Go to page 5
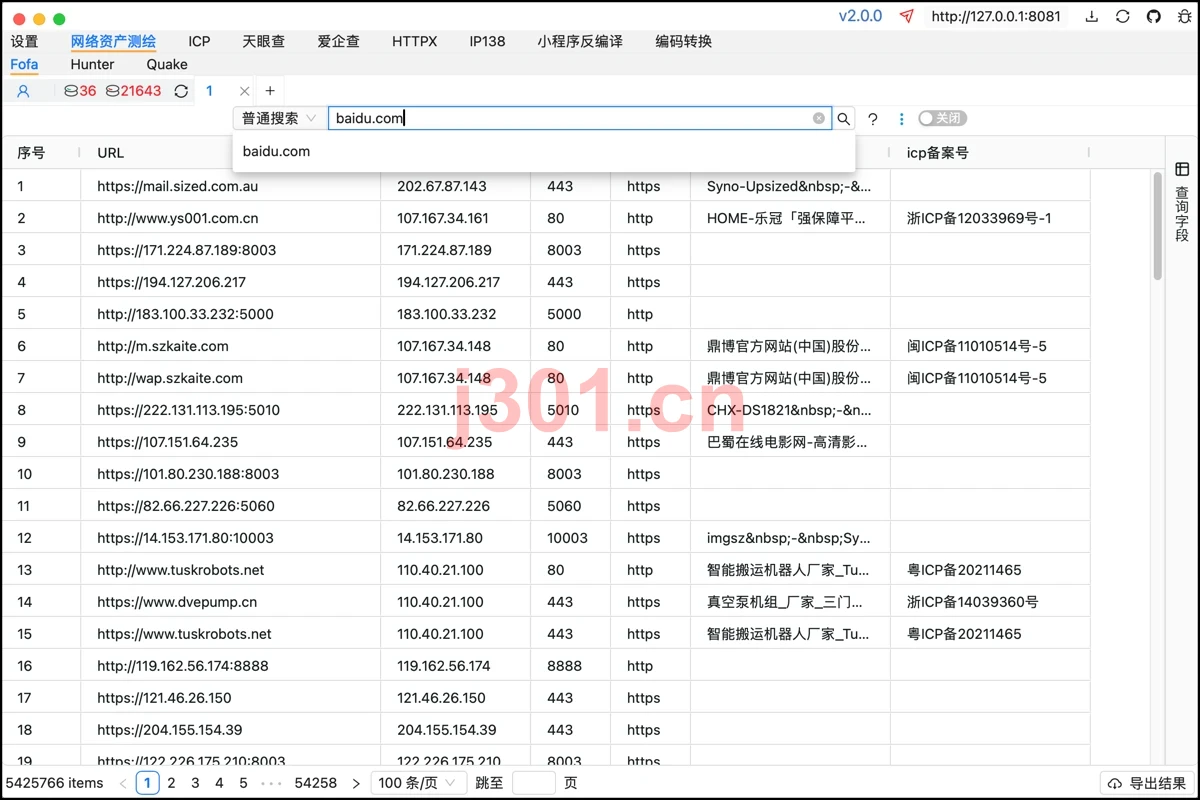 [x=243, y=783]
